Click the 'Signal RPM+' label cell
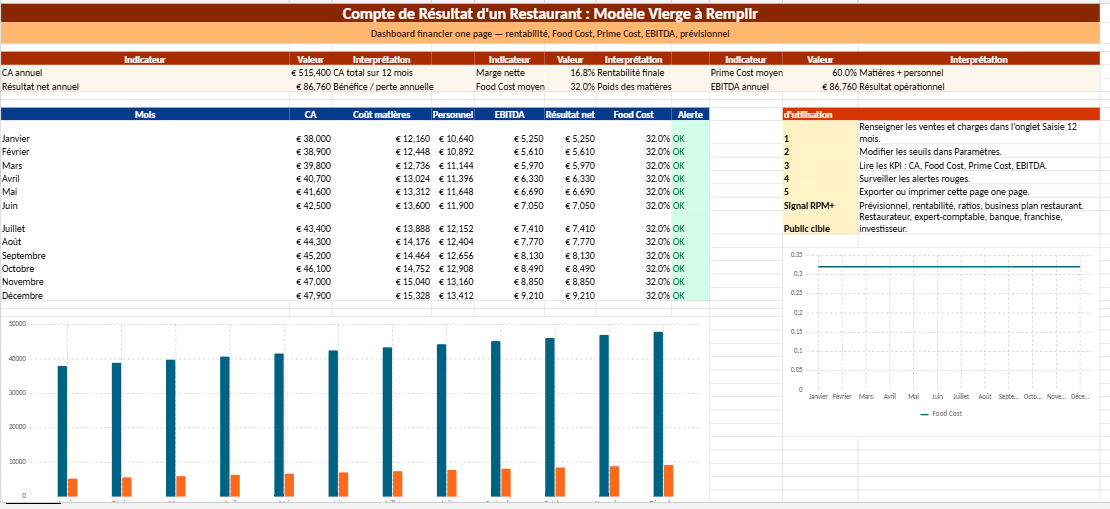The height and width of the screenshot is (509, 1110). (820, 205)
